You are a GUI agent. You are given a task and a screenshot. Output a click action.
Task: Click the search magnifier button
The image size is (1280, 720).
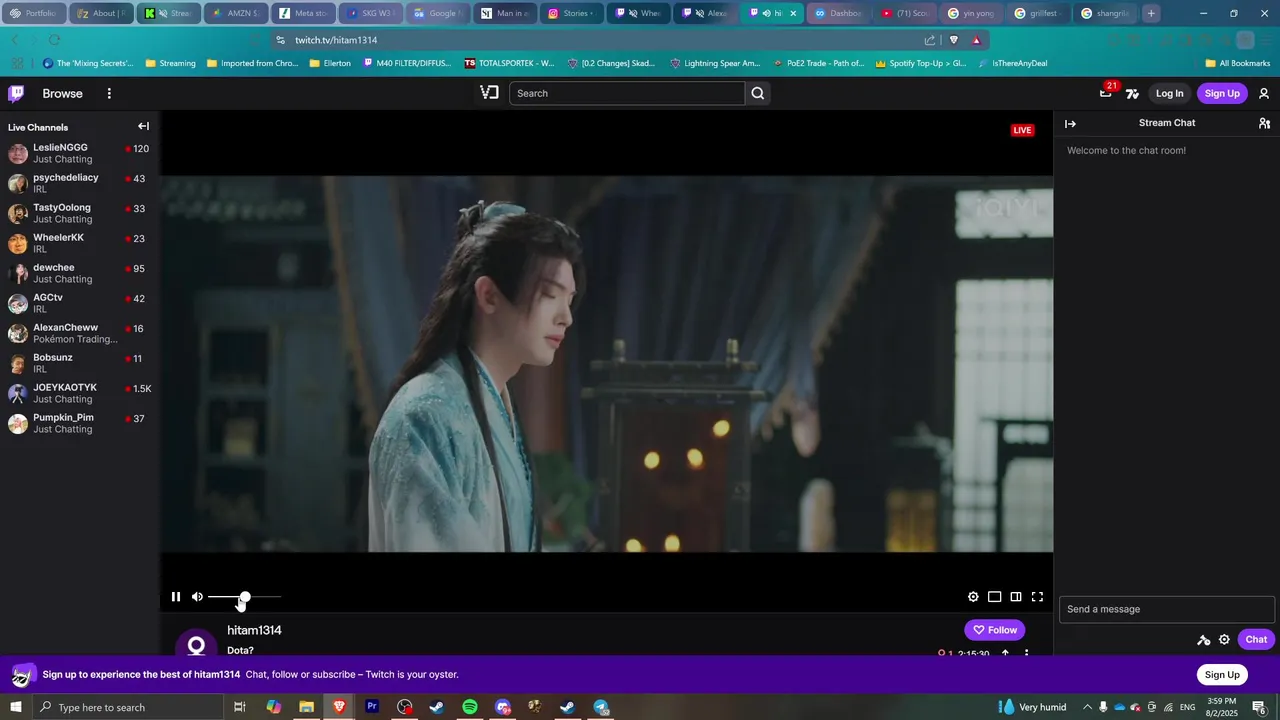[758, 93]
